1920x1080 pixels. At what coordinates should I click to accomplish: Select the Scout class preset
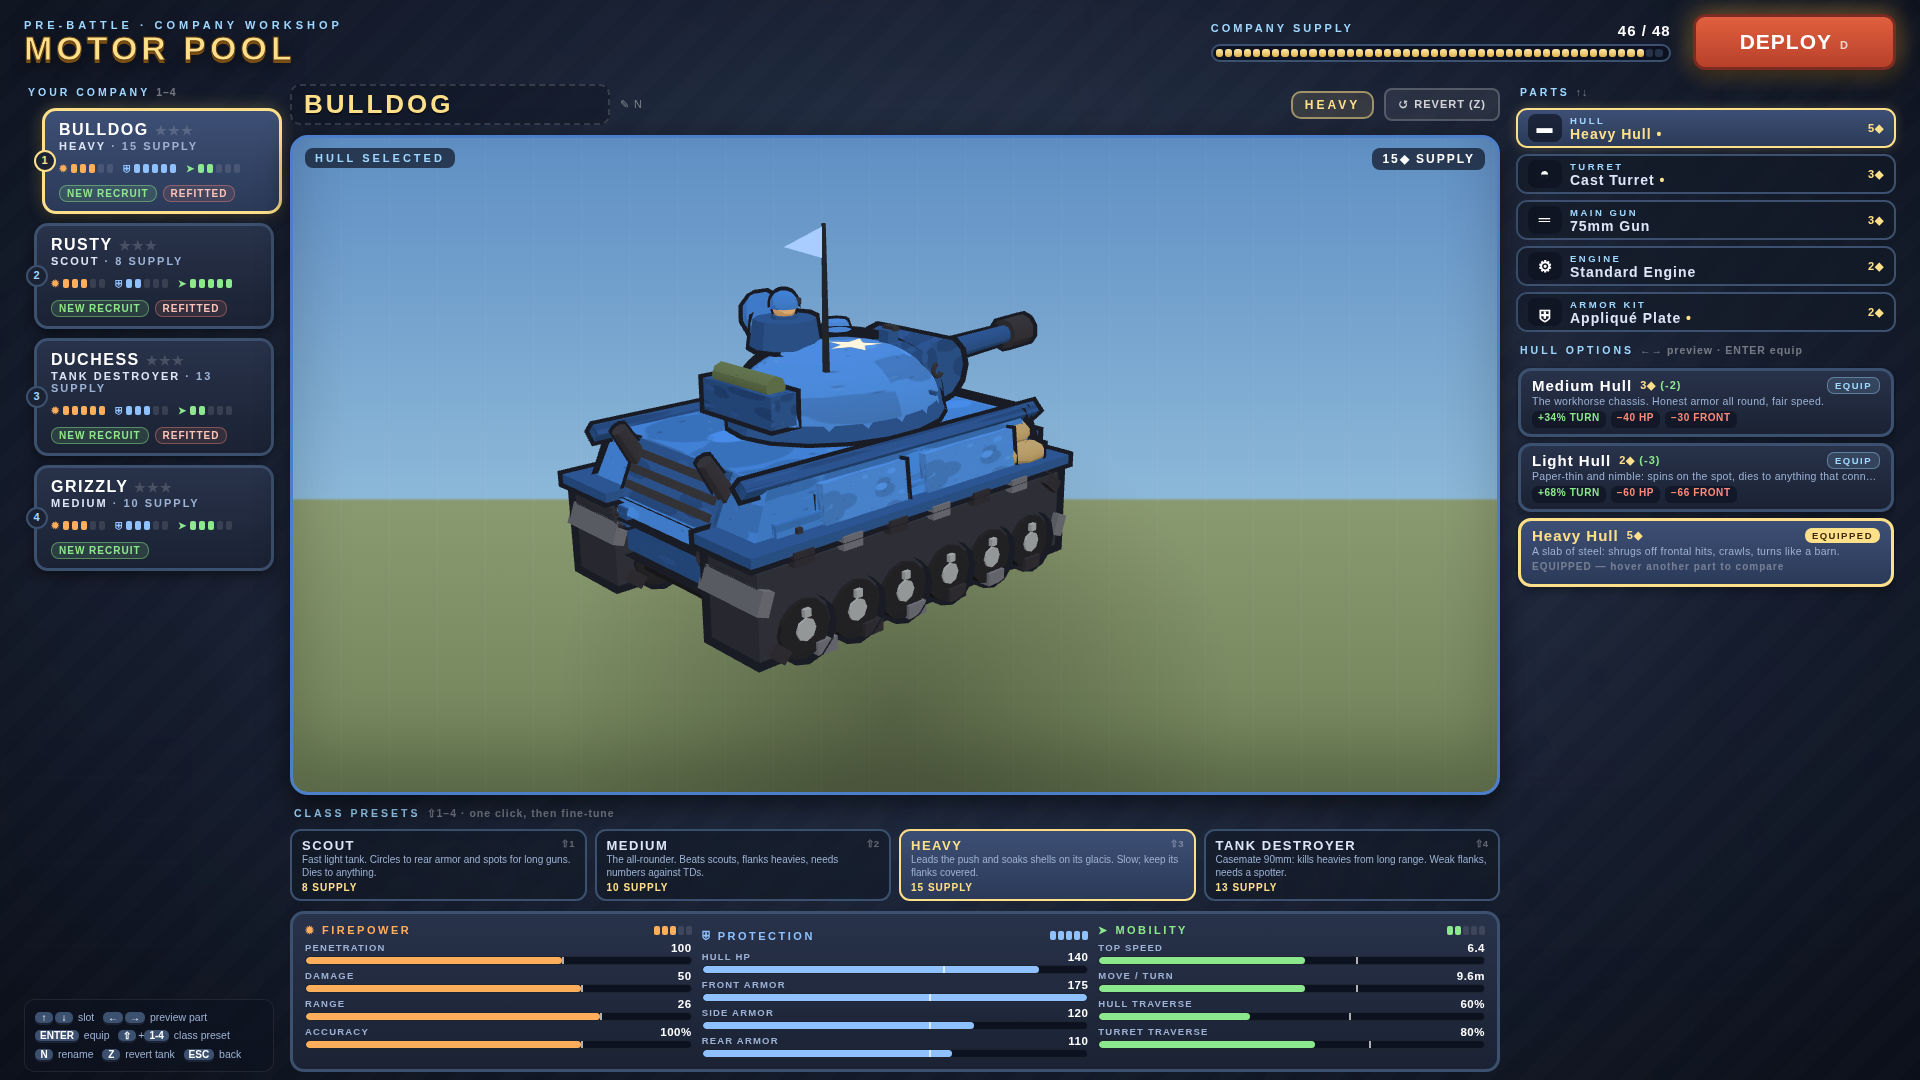pyautogui.click(x=438, y=865)
